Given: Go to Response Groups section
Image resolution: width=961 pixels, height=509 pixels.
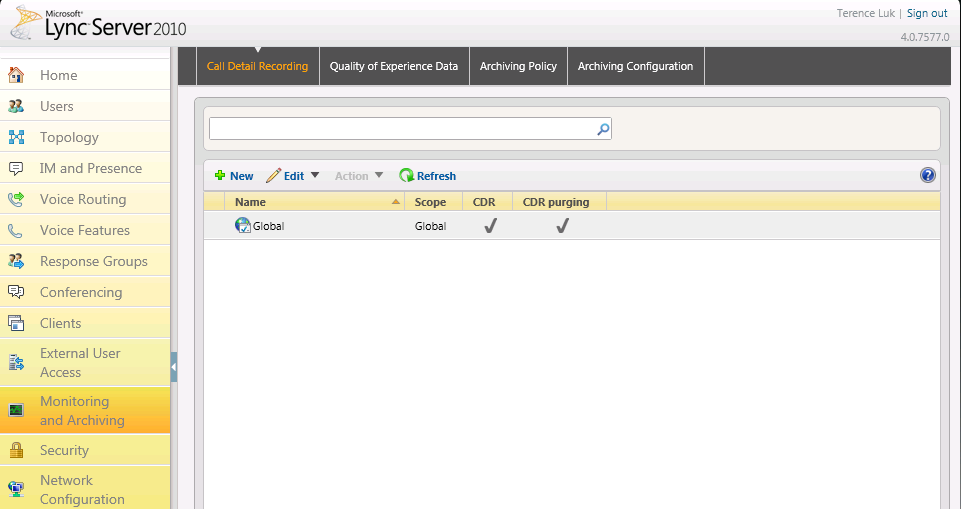Looking at the screenshot, I should point(85,262).
